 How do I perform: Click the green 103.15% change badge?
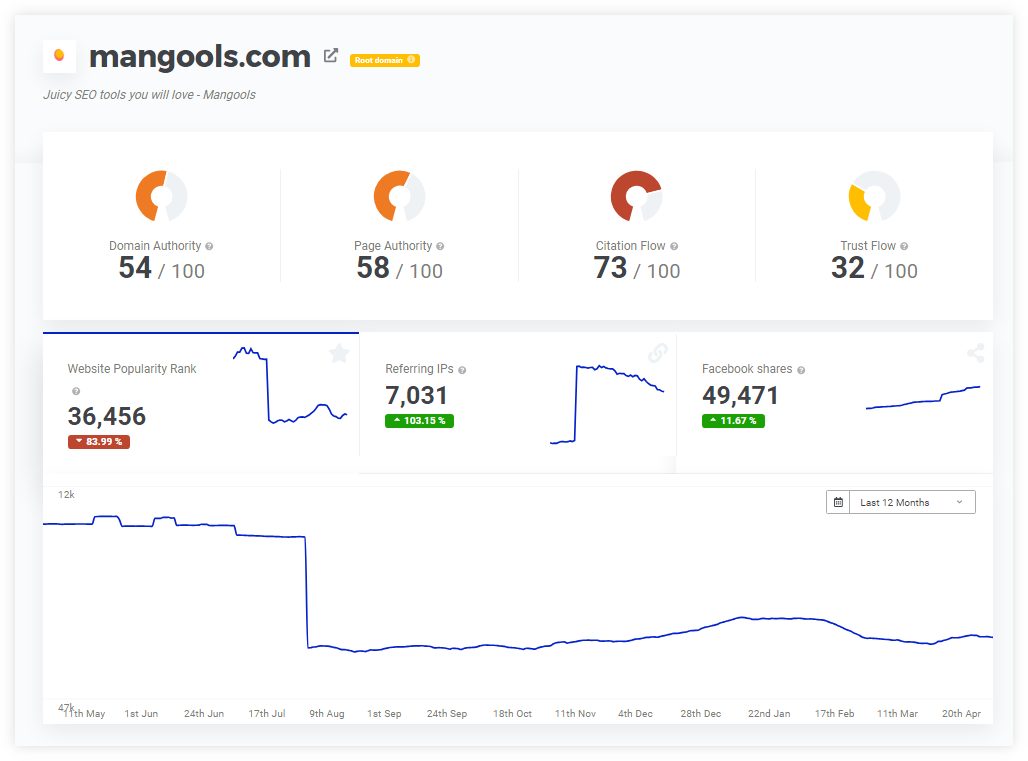pyautogui.click(x=419, y=421)
